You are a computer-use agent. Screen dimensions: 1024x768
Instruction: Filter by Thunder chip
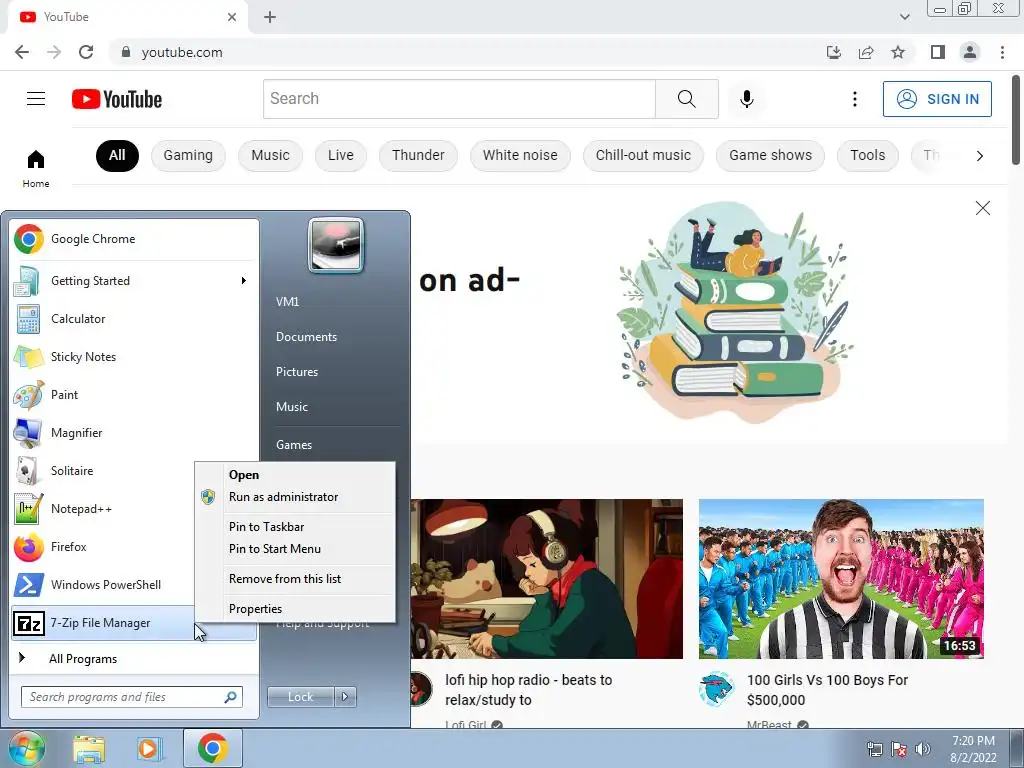pyautogui.click(x=418, y=155)
